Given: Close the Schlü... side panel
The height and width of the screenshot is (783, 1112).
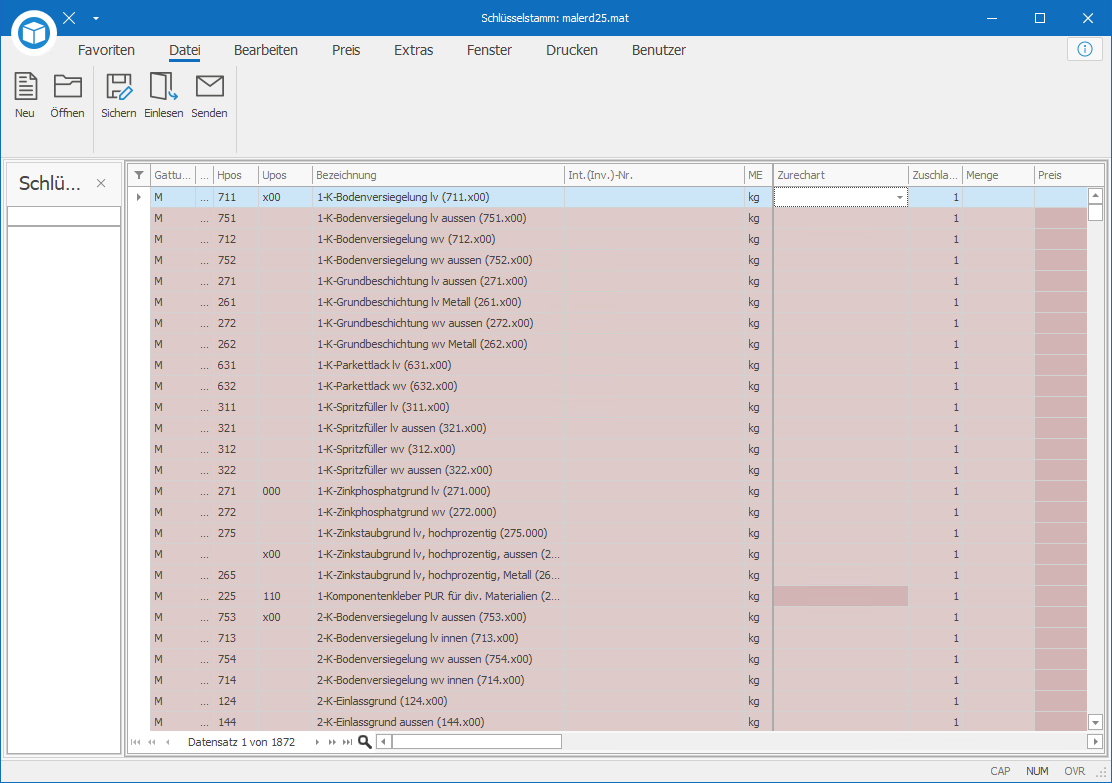Looking at the screenshot, I should pyautogui.click(x=101, y=183).
